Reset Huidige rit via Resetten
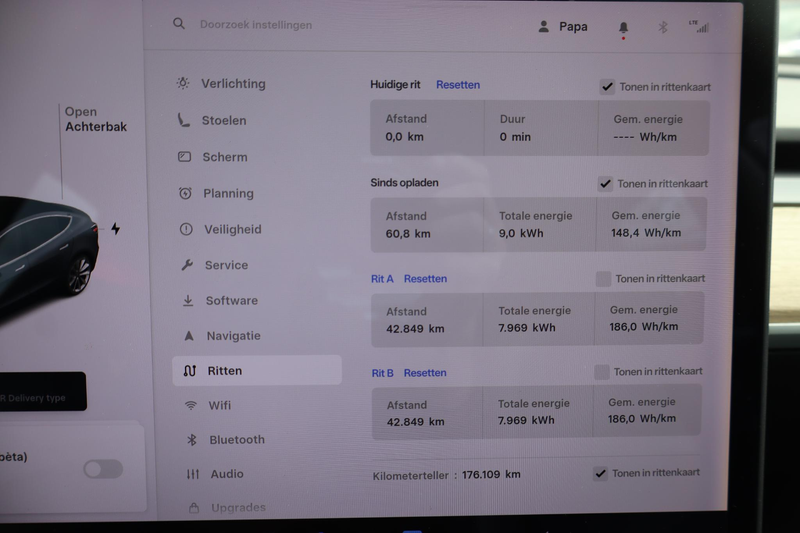Viewport: 800px width, 533px height. coord(458,85)
